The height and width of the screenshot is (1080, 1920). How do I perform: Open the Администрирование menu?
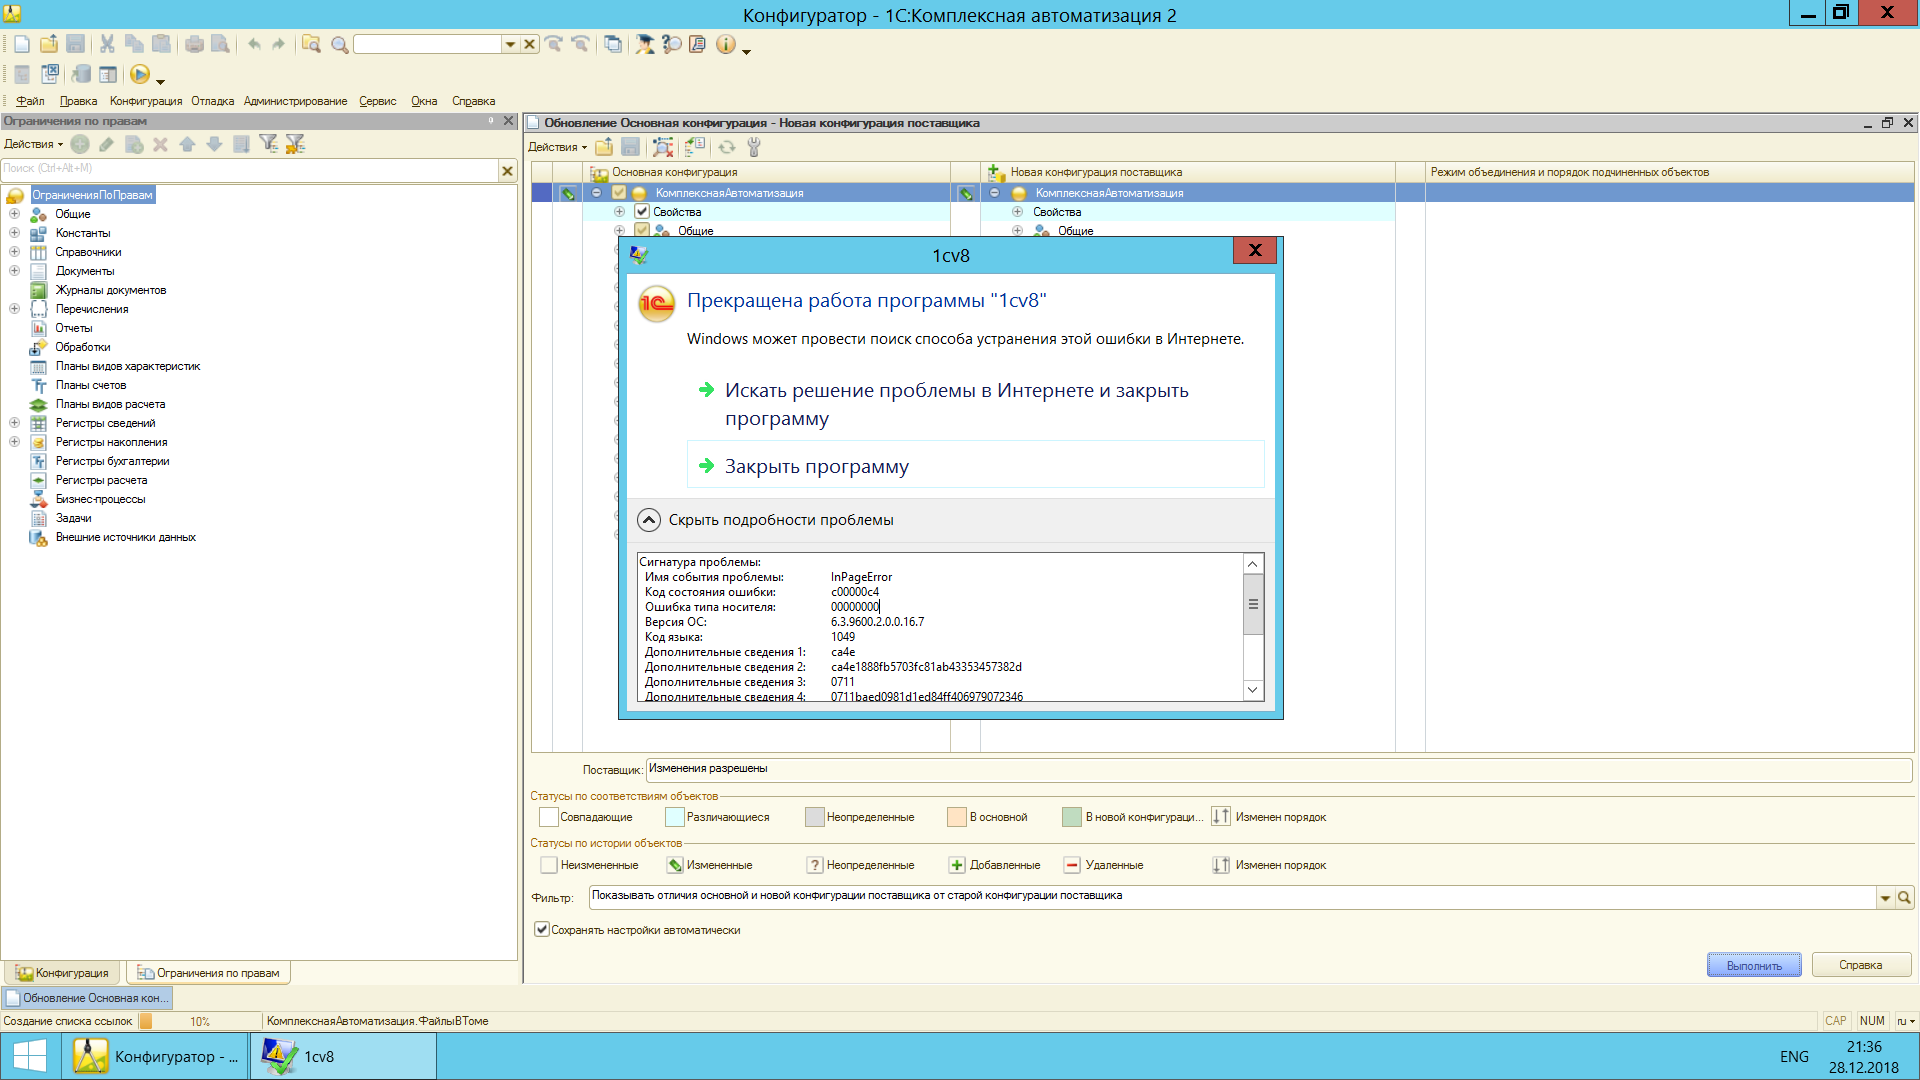295,101
